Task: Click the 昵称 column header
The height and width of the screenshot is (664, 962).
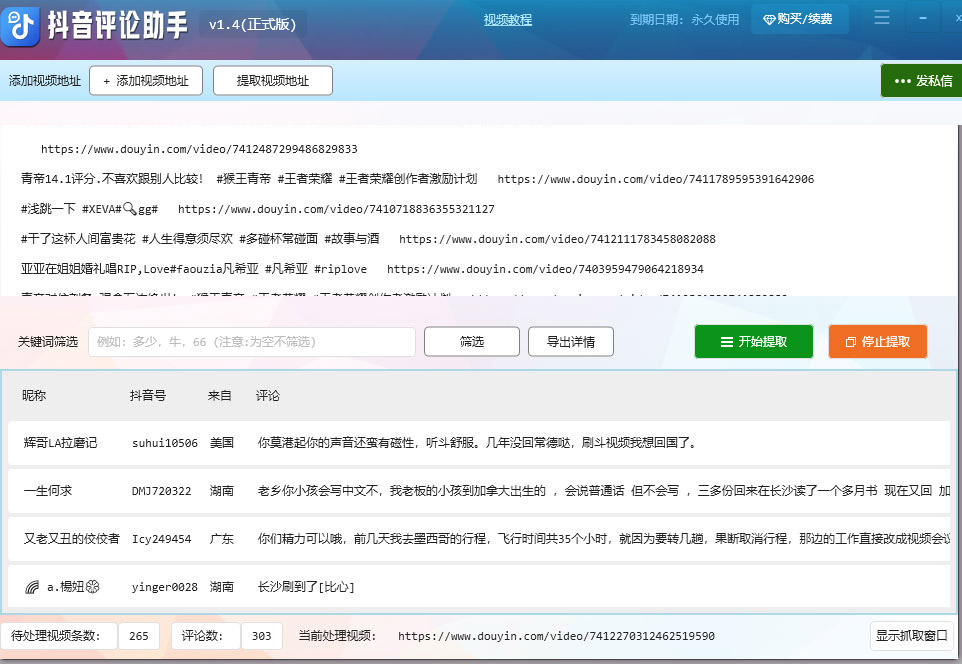Action: point(34,396)
